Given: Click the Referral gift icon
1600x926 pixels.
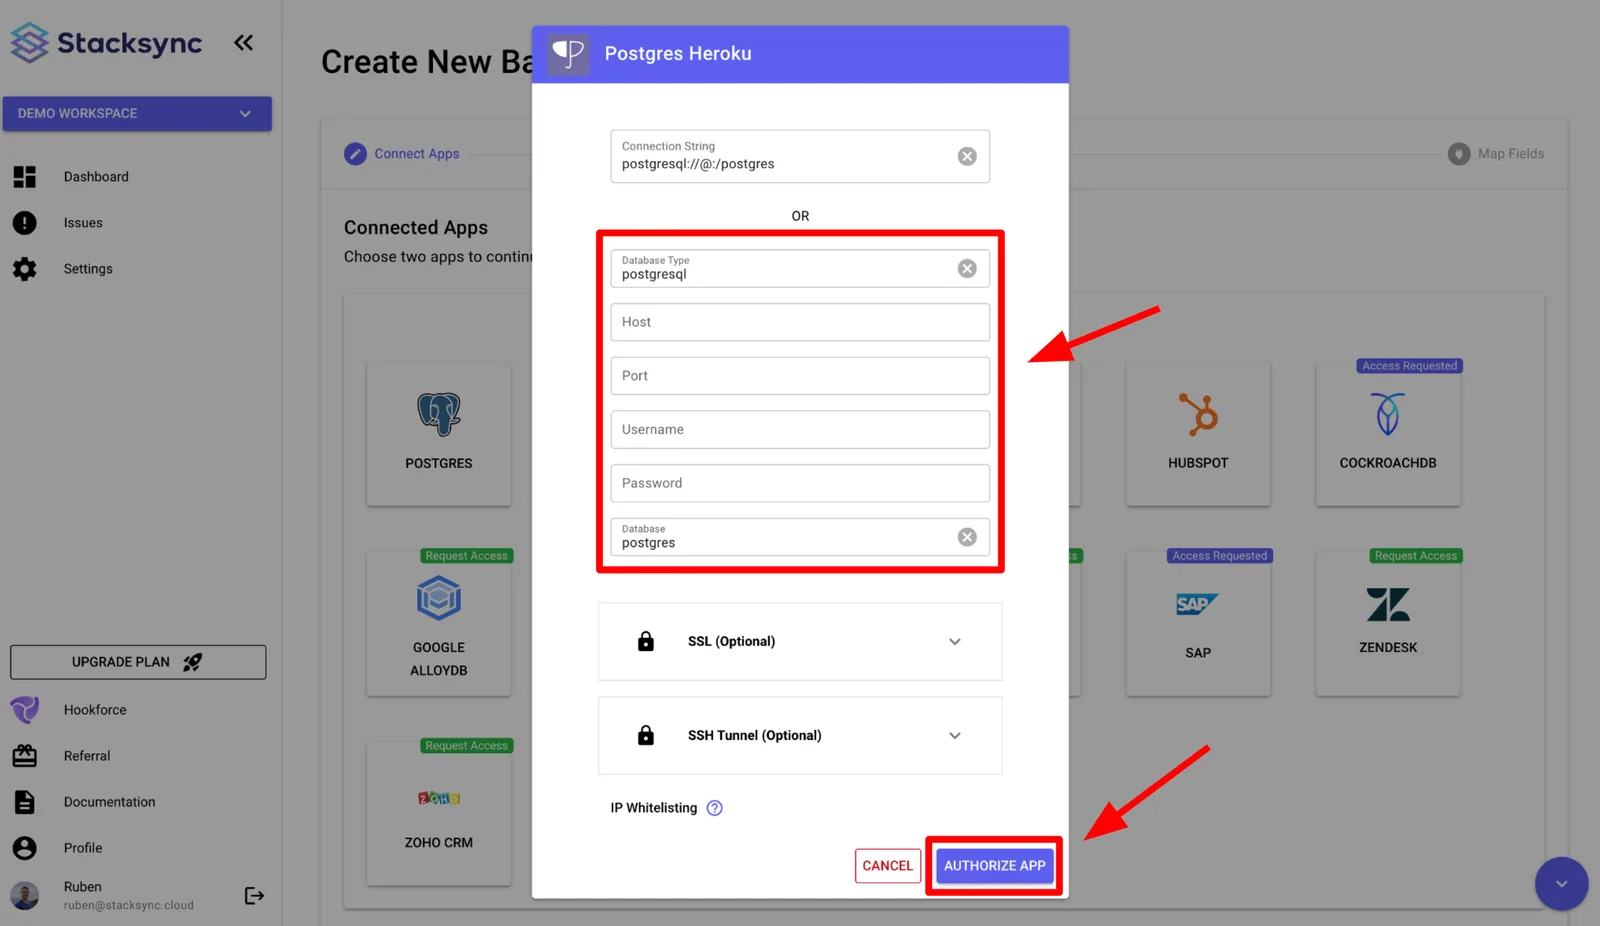Looking at the screenshot, I should (25, 756).
